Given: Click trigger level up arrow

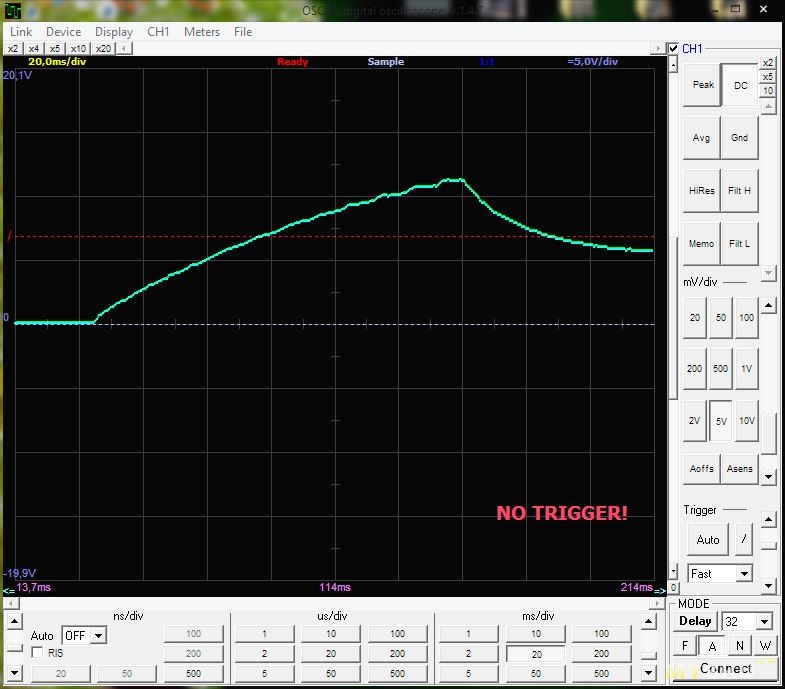Looking at the screenshot, I should click(768, 520).
